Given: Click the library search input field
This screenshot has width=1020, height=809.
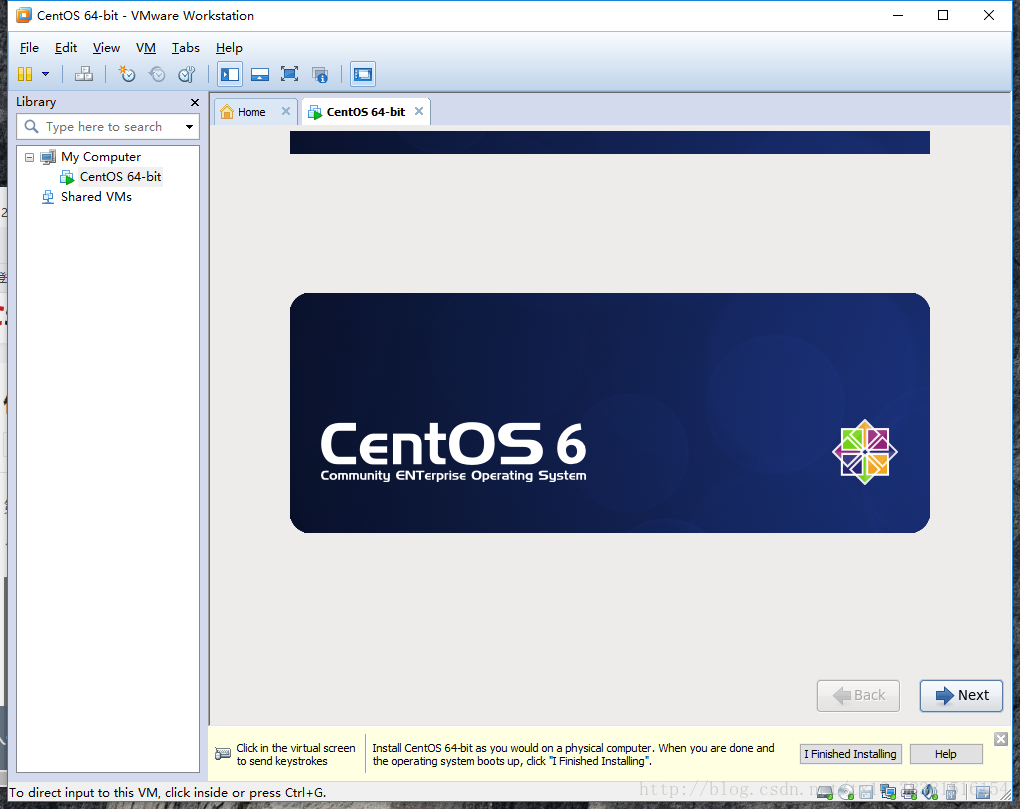Looking at the screenshot, I should click(x=104, y=127).
